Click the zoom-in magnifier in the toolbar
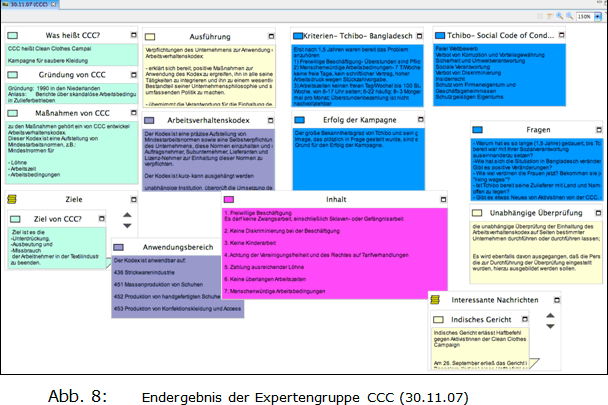Image resolution: width=608 pixels, height=405 pixels. click(560, 16)
